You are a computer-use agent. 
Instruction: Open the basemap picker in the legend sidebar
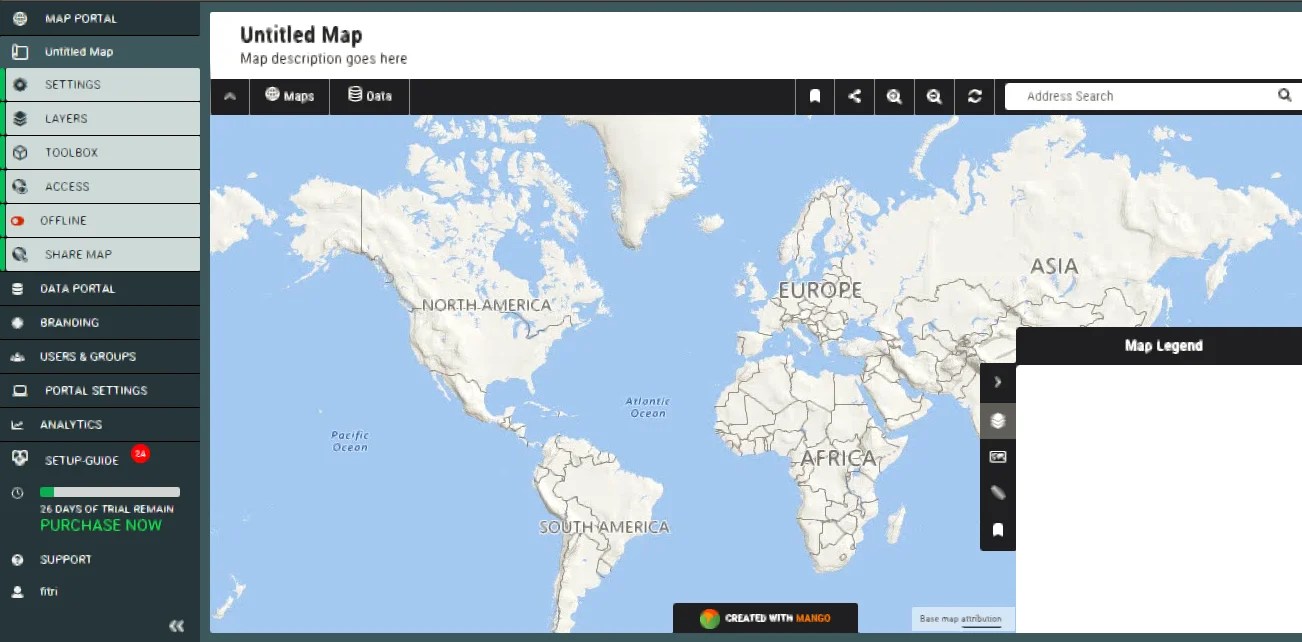pyautogui.click(x=997, y=456)
